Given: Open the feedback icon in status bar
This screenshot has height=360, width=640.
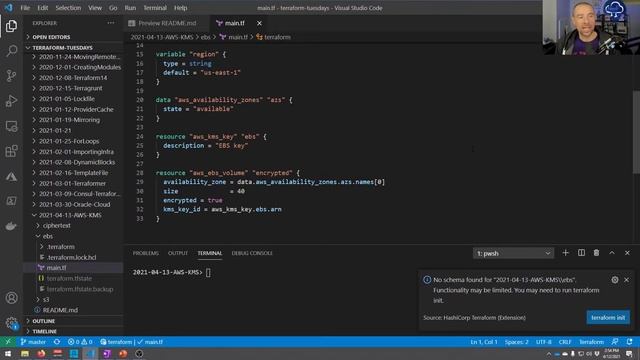Looking at the screenshot, I should pyautogui.click(x=615, y=342).
